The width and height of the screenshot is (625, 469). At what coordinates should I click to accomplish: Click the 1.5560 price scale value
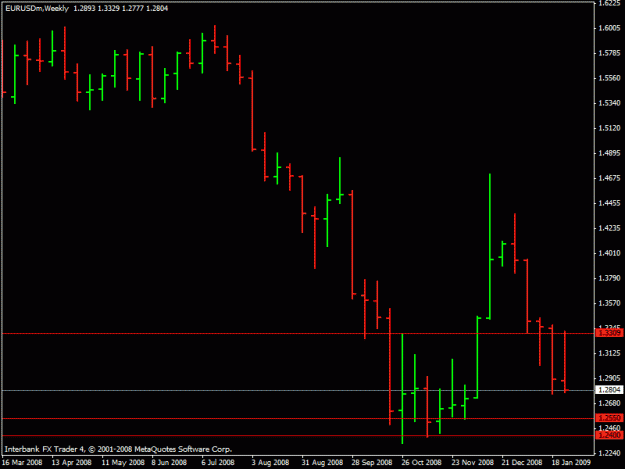click(609, 78)
